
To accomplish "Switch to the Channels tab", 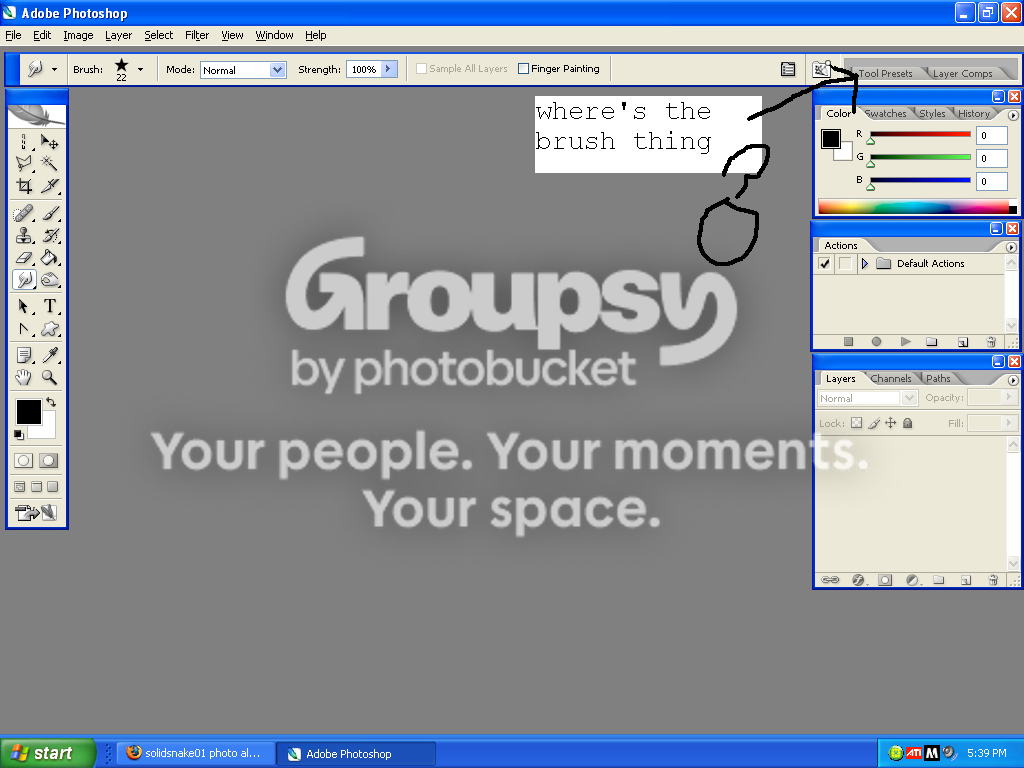I will pyautogui.click(x=891, y=379).
